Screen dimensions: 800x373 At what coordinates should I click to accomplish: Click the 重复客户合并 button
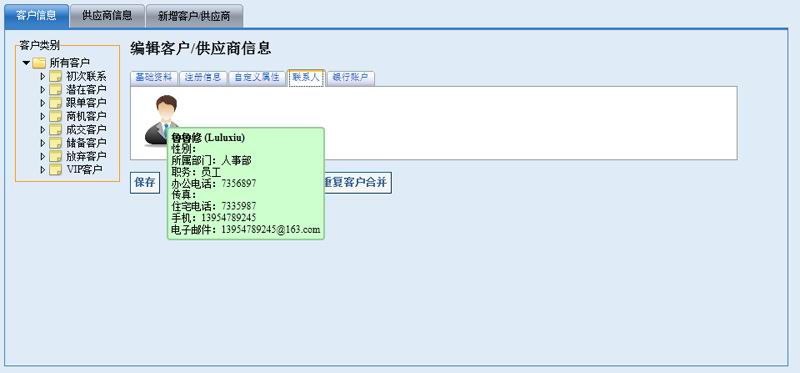(358, 183)
